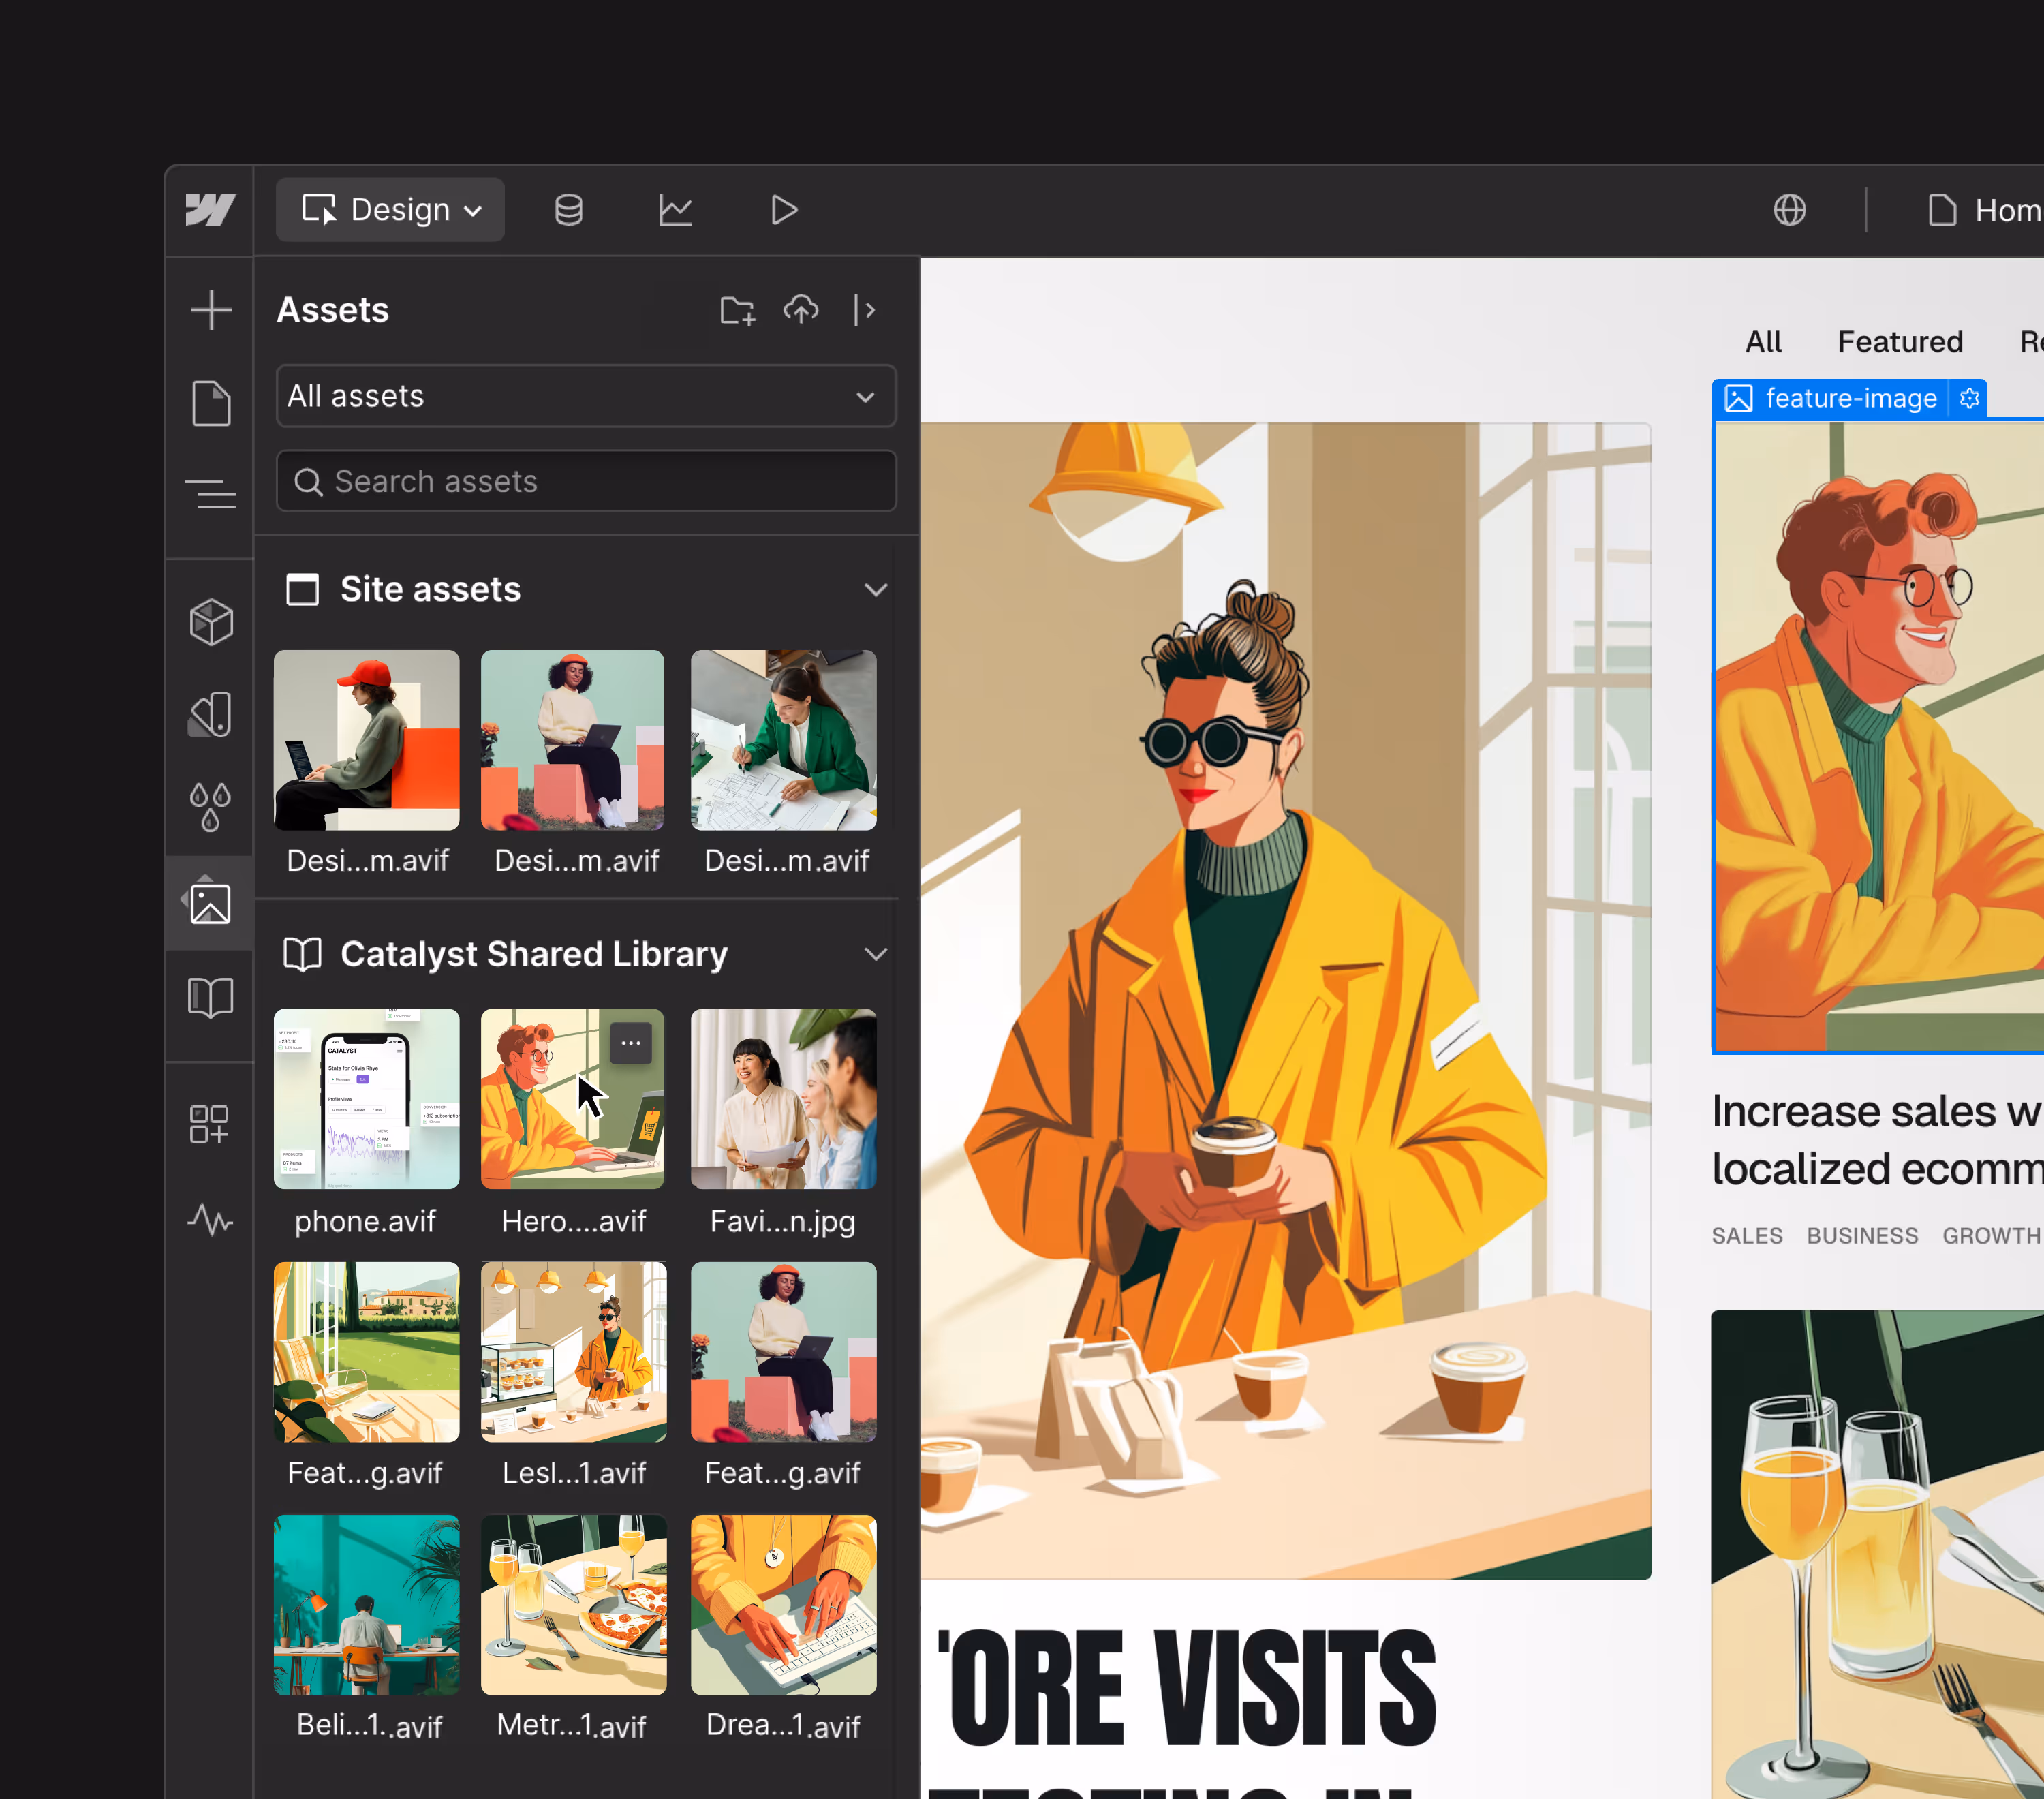Open the Apps grid icon
Screen dimensions: 2044x1799
(210, 1124)
